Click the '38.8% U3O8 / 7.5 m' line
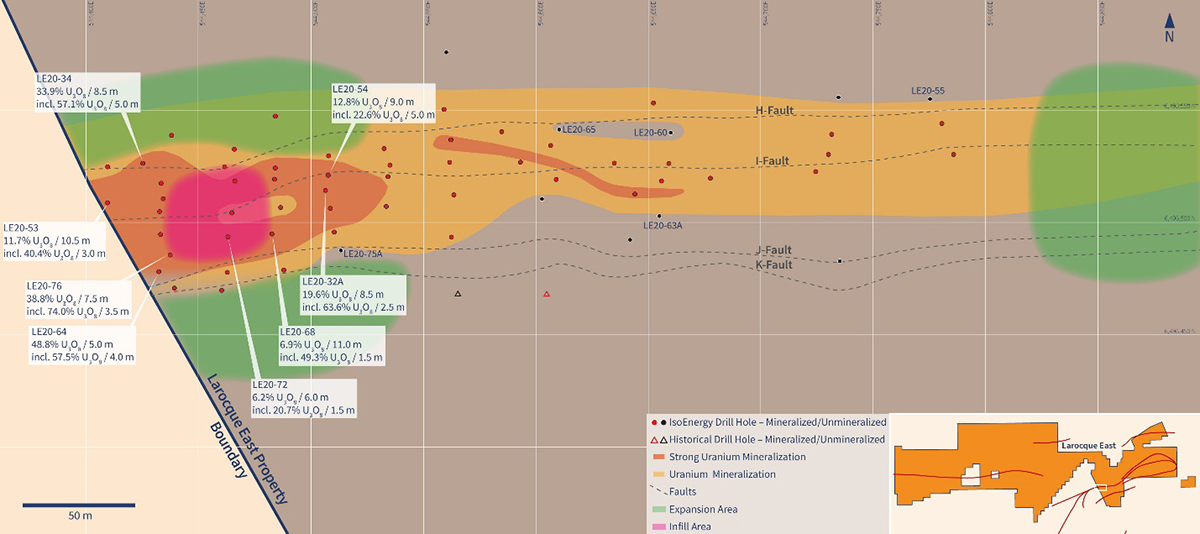Screen dimensions: 1200x534 click(66, 298)
